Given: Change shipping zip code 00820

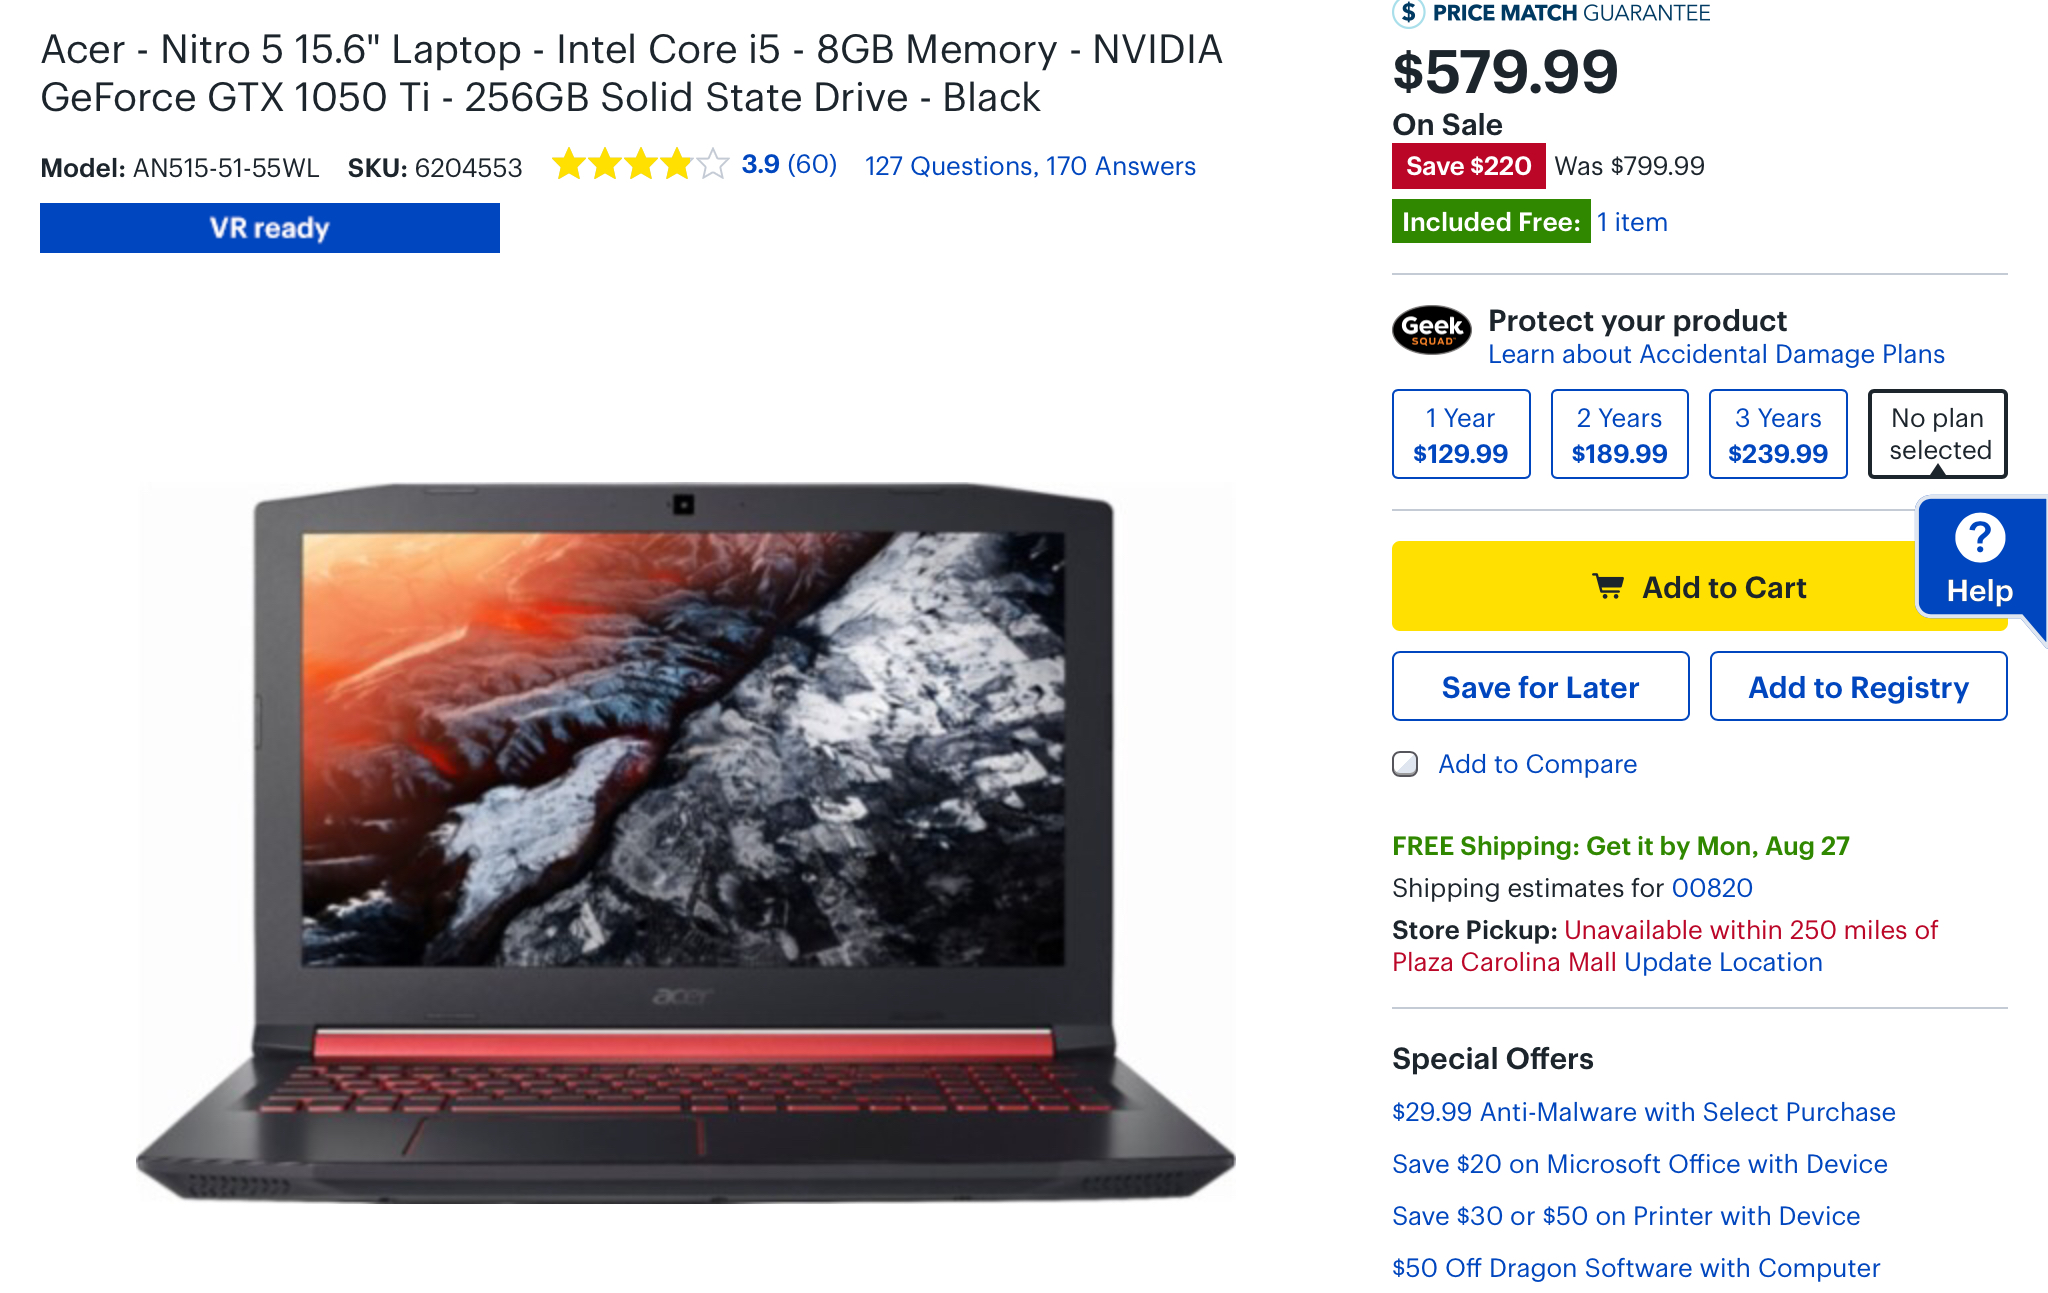Looking at the screenshot, I should [x=1712, y=888].
